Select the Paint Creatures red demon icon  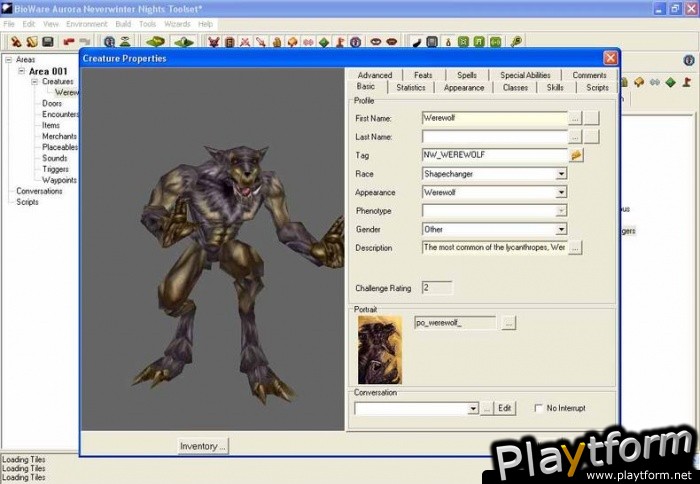214,42
